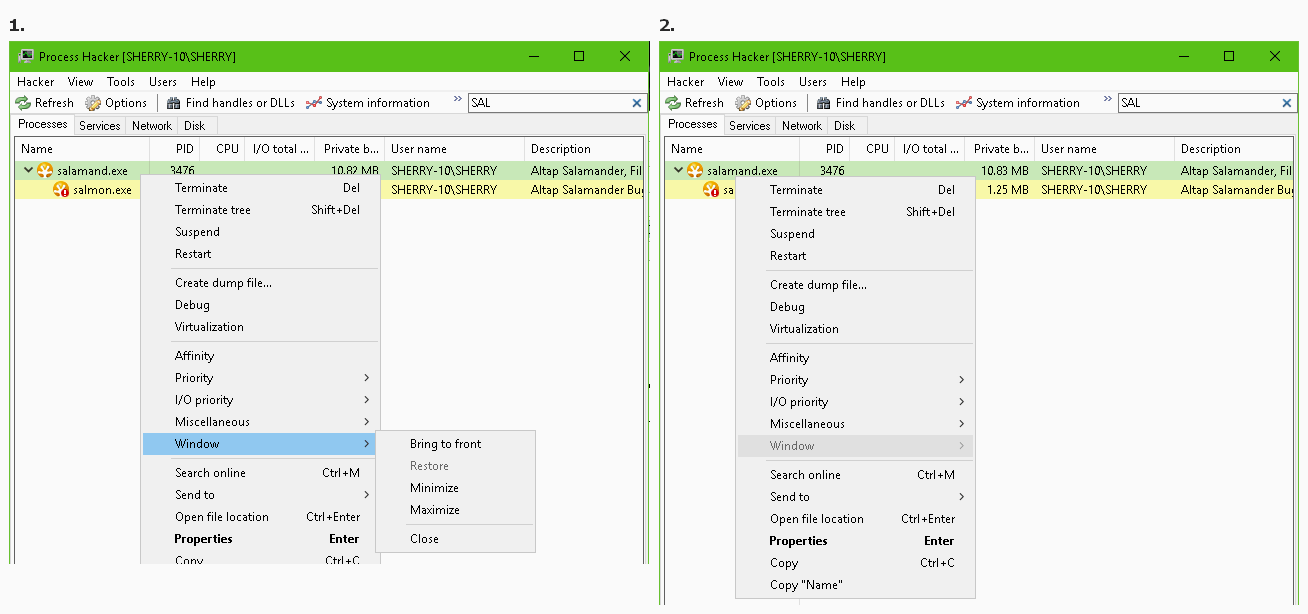Switch to the Services tab in window 1
This screenshot has height=614, width=1308.
[x=99, y=126]
